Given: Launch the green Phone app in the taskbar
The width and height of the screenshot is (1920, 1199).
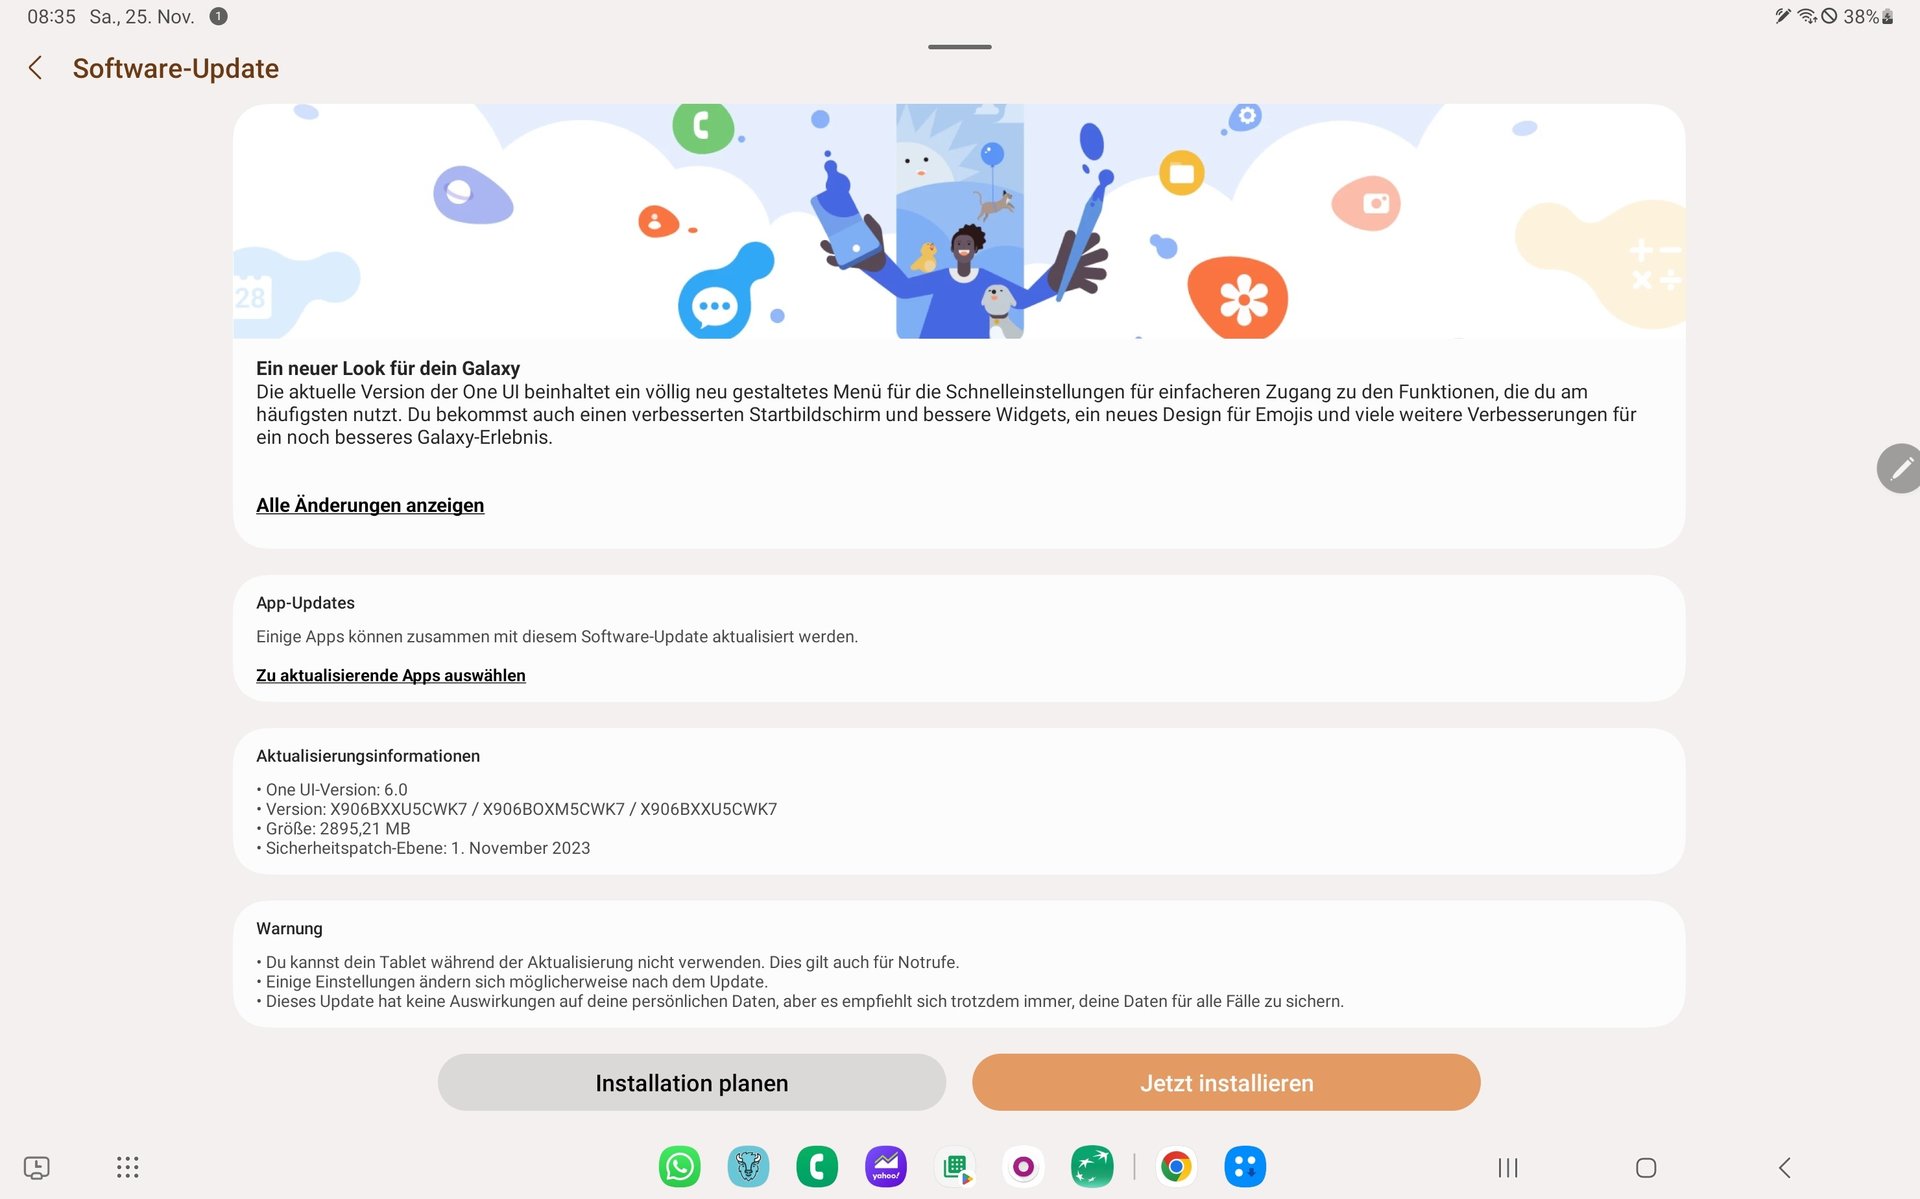Looking at the screenshot, I should coord(817,1166).
